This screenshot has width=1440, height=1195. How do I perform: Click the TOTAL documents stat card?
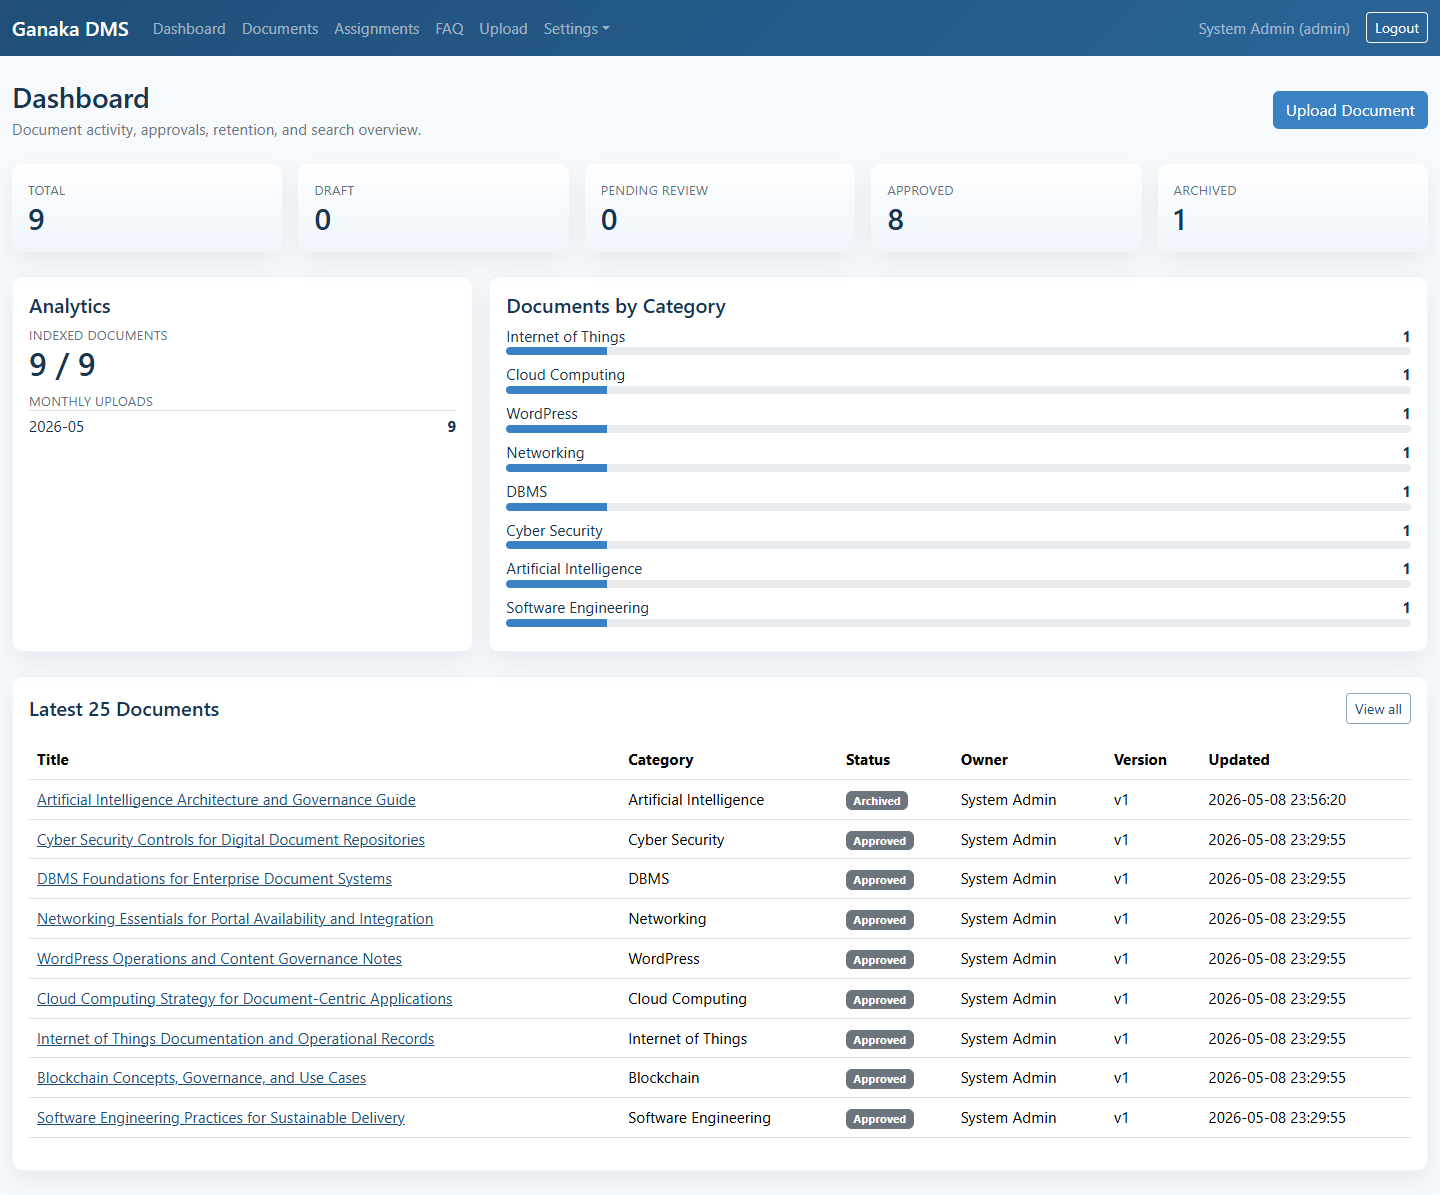pyautogui.click(x=147, y=208)
